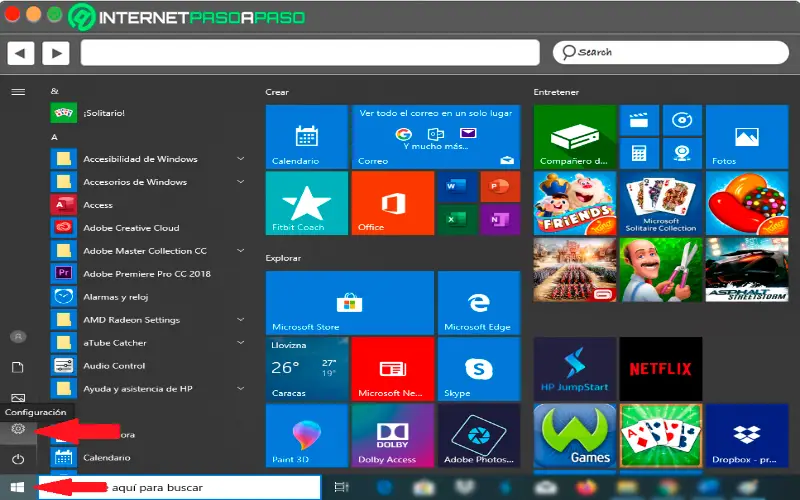Open the March of Empires game tile
Viewport: 800px width, 500px height.
(575, 269)
